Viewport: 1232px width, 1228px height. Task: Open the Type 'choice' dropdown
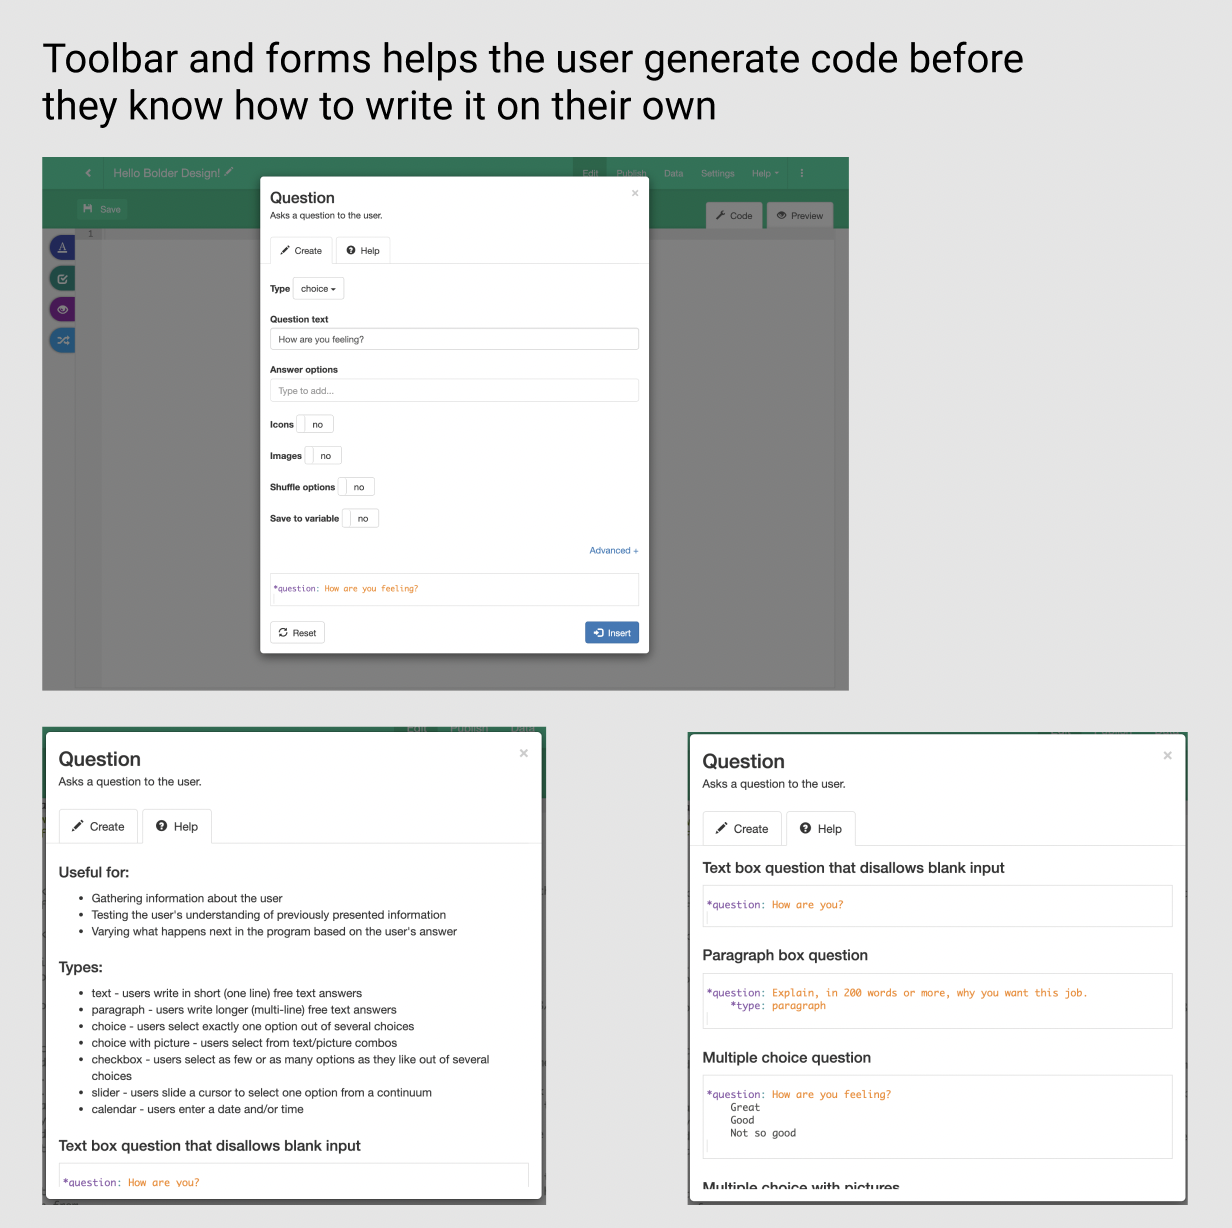318,289
